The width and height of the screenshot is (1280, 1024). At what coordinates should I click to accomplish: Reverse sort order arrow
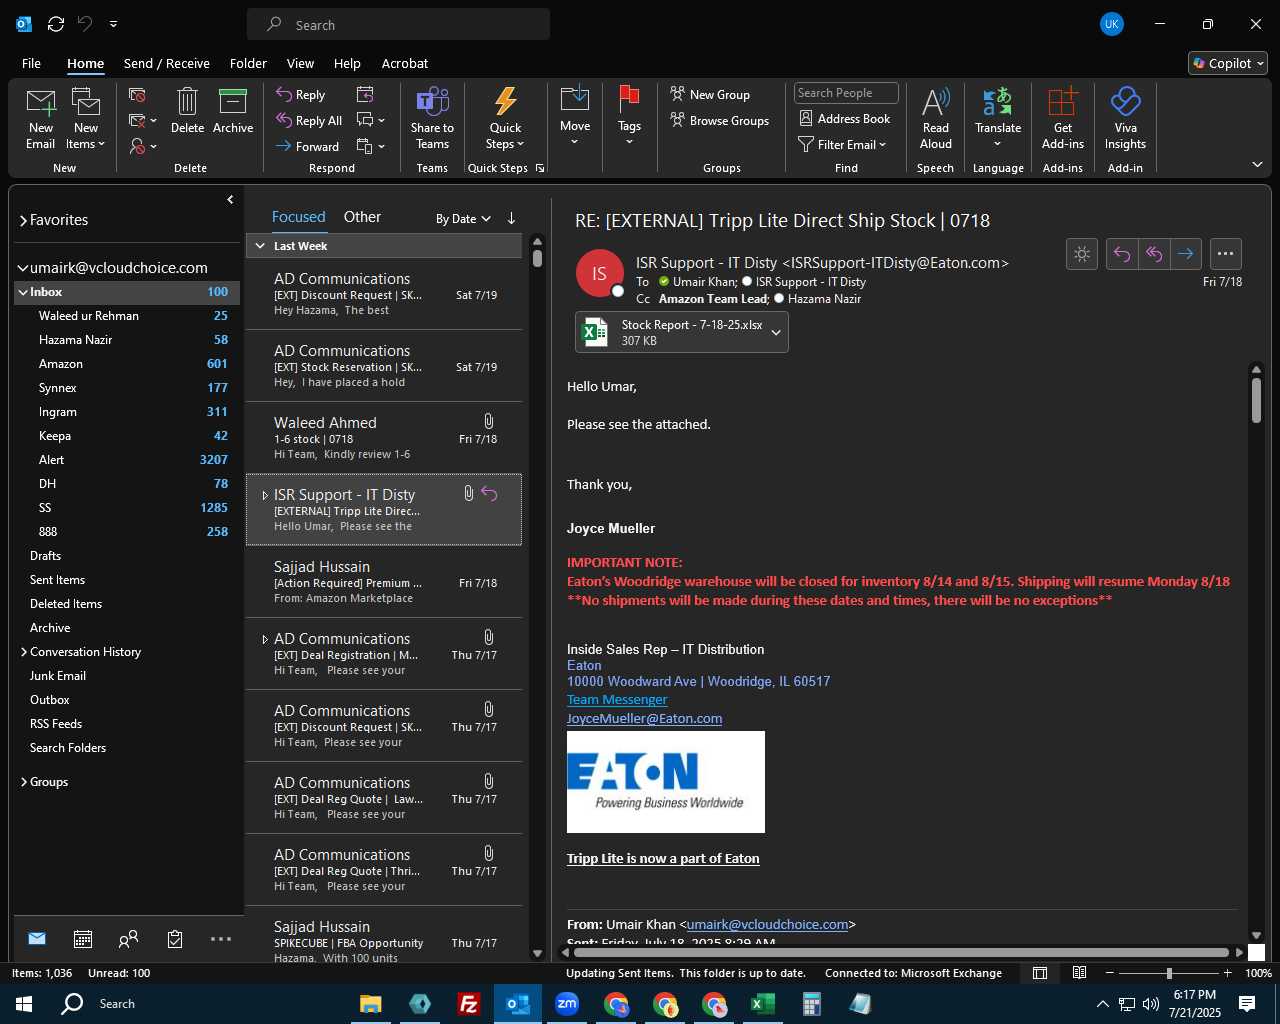coord(511,218)
